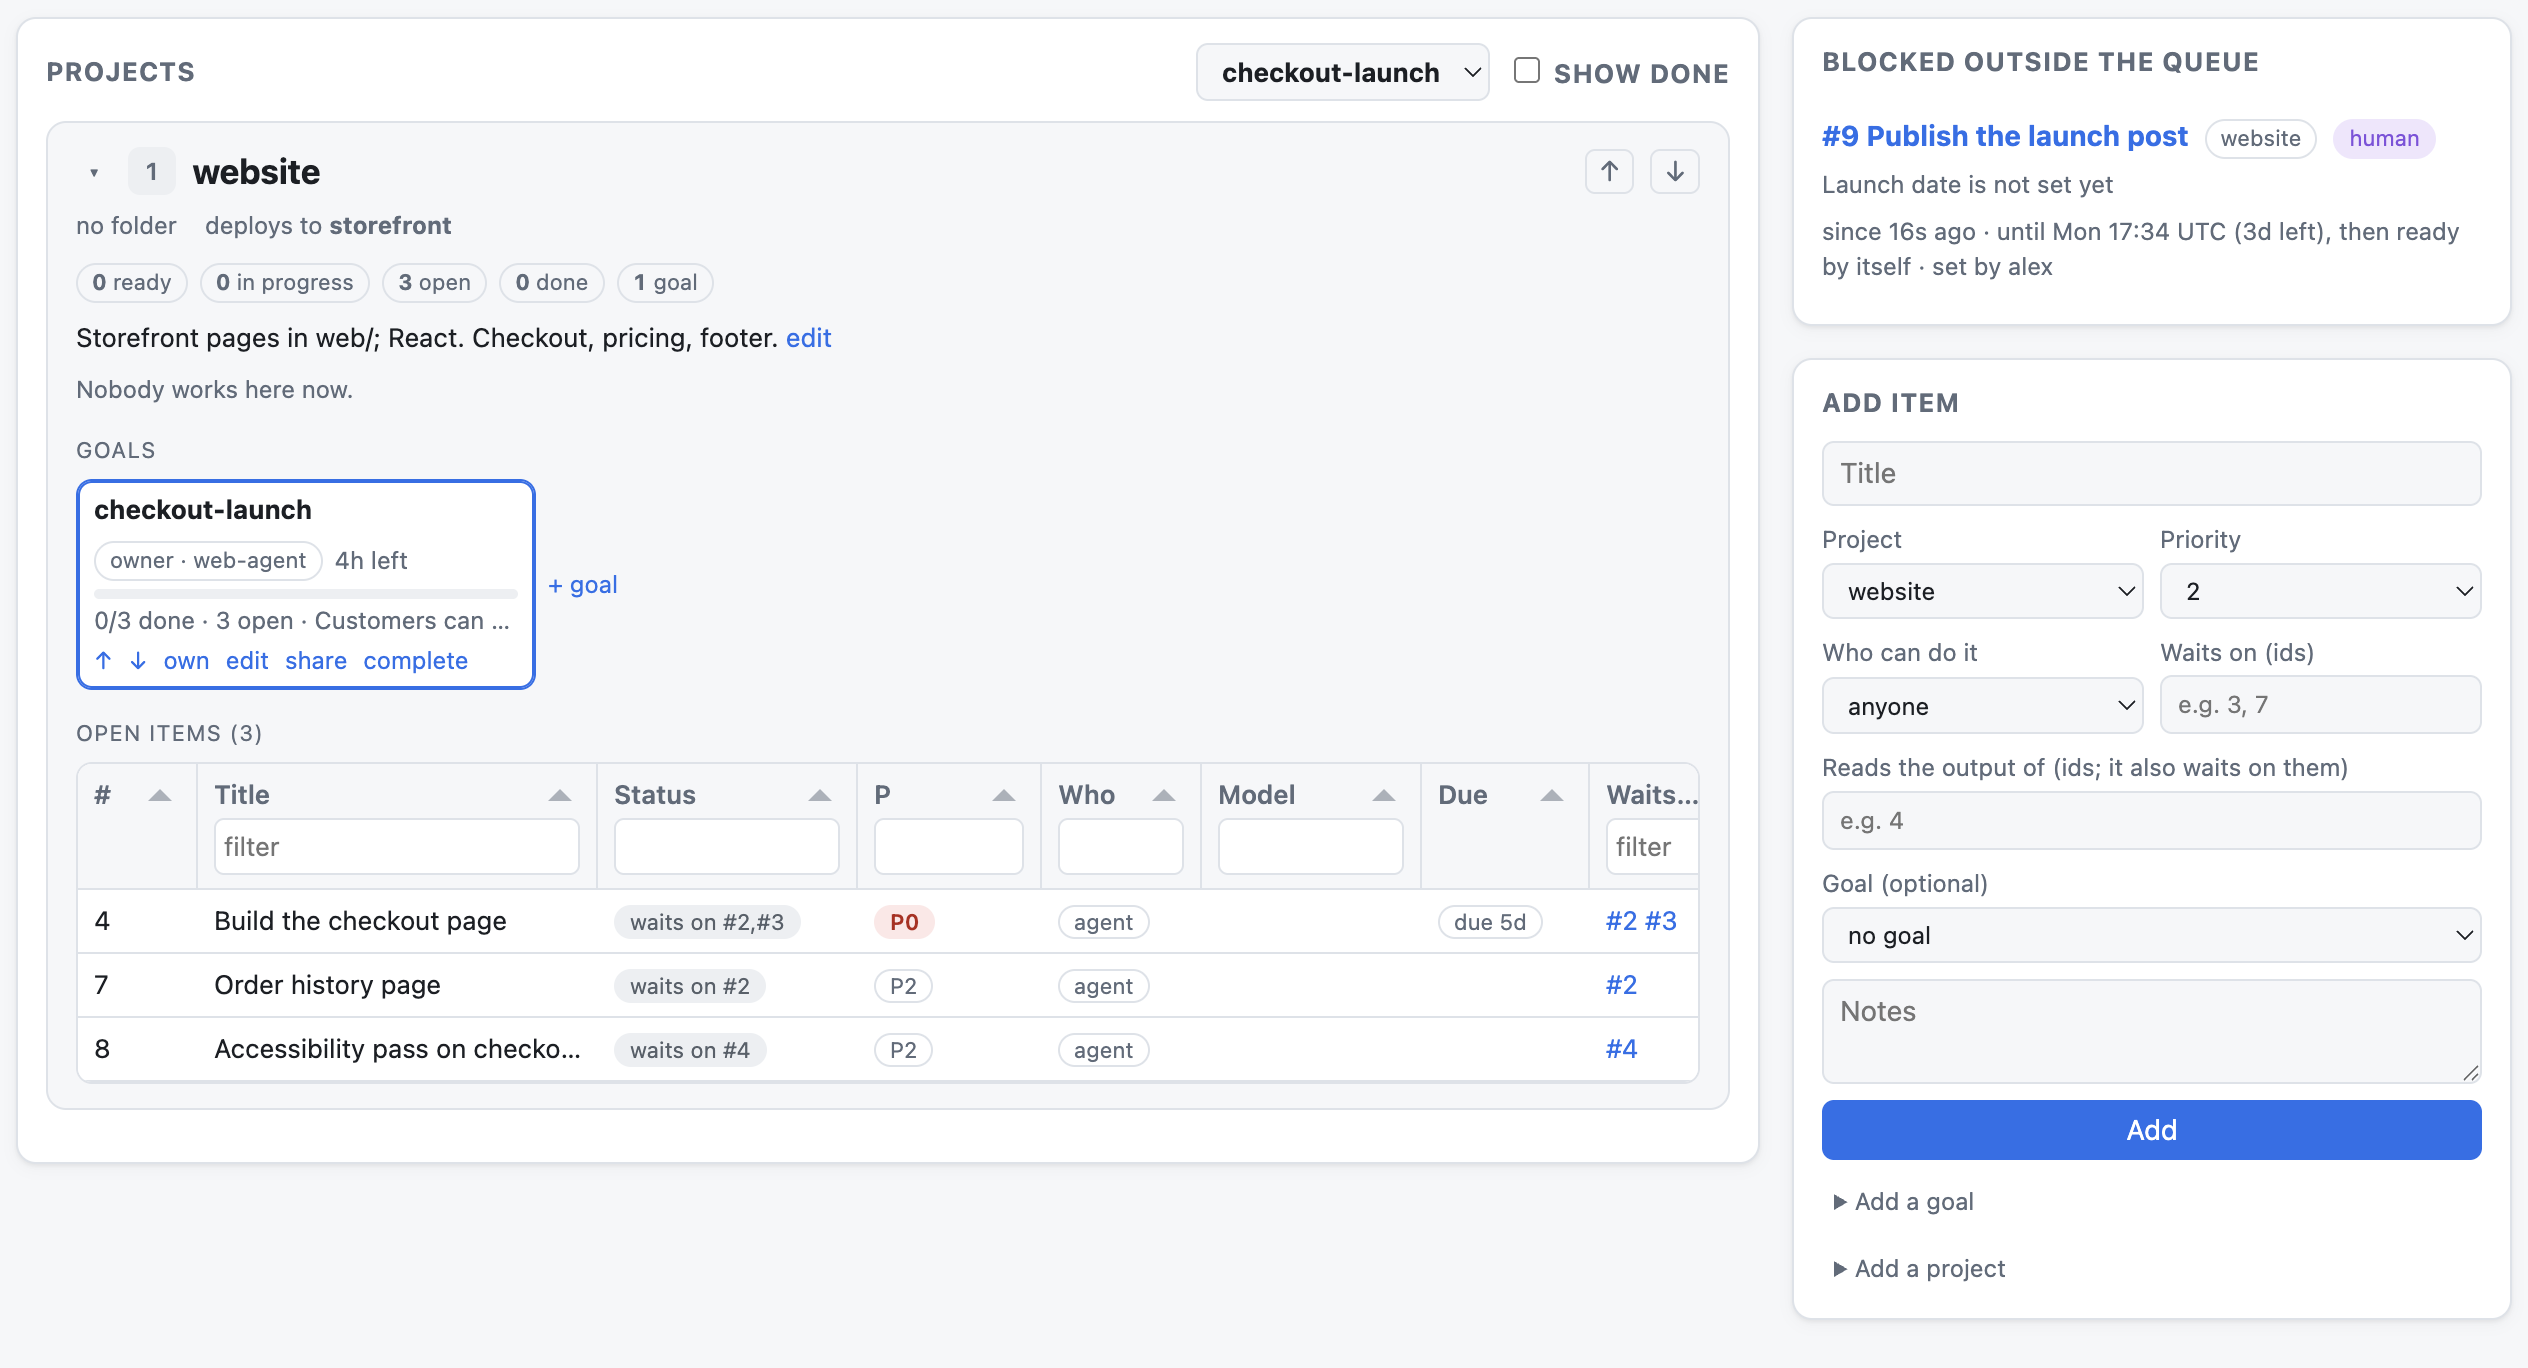Image resolution: width=2528 pixels, height=1368 pixels.
Task: Expand the Add a goal section
Action: [1904, 1202]
